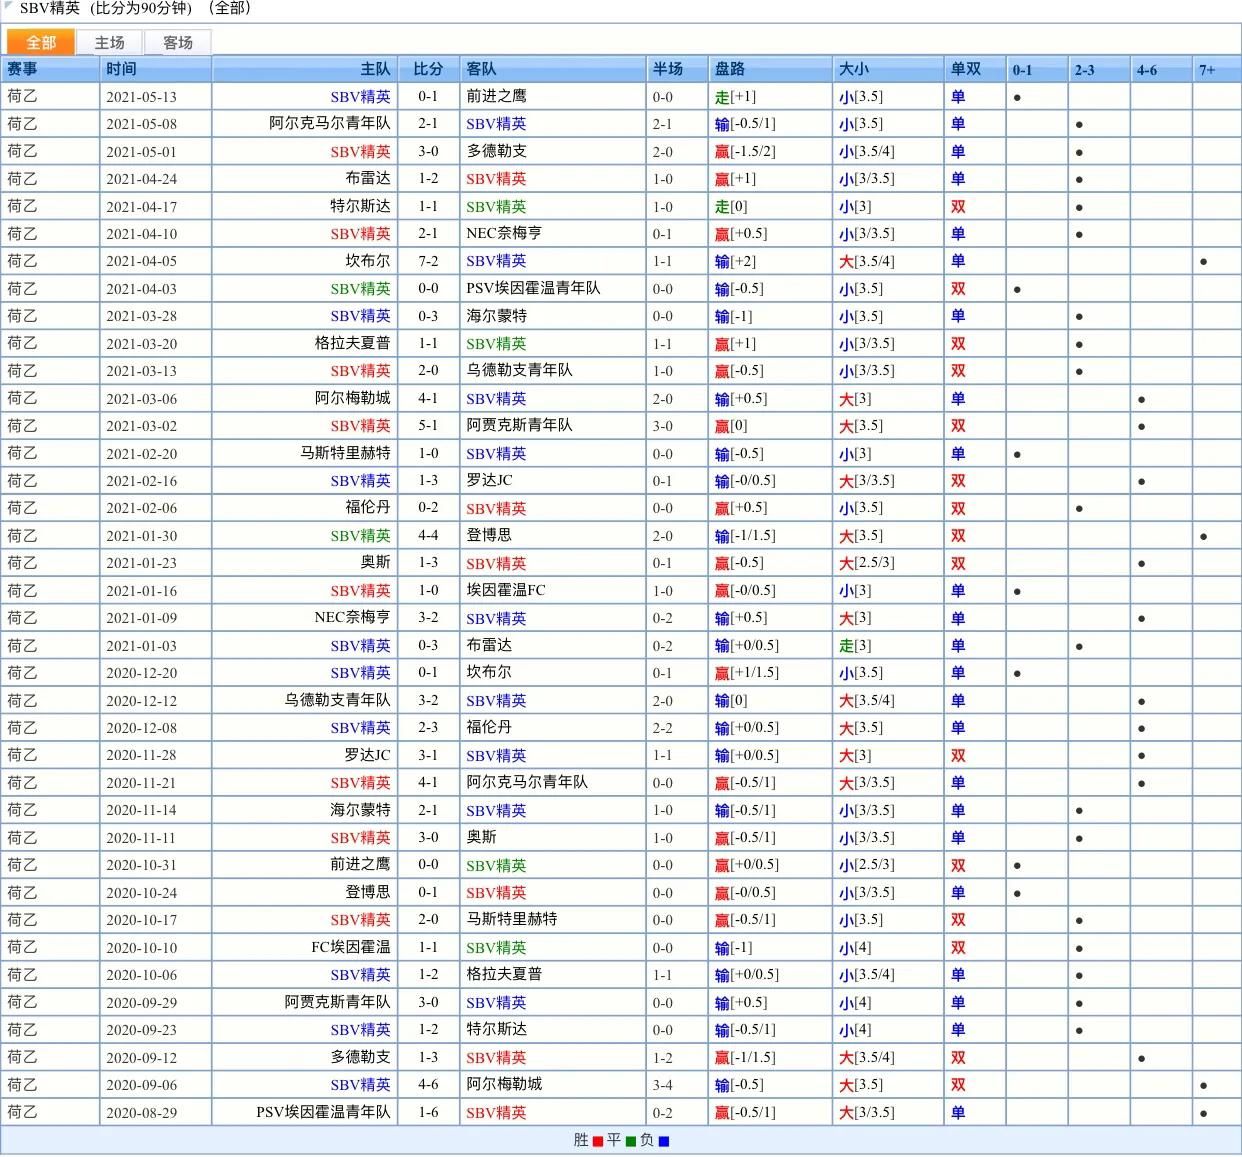Click the green 平 legend square
The image size is (1242, 1157).
coord(630,1141)
